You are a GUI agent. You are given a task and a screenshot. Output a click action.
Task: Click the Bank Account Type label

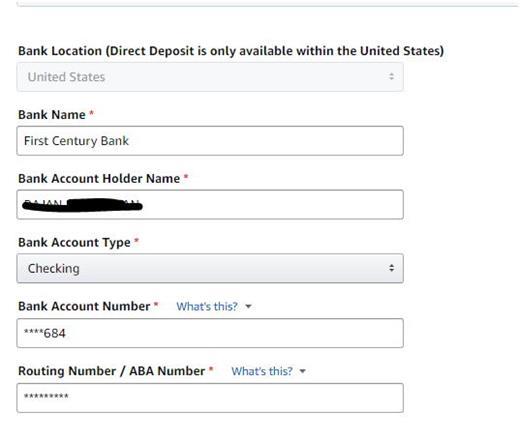tap(74, 242)
